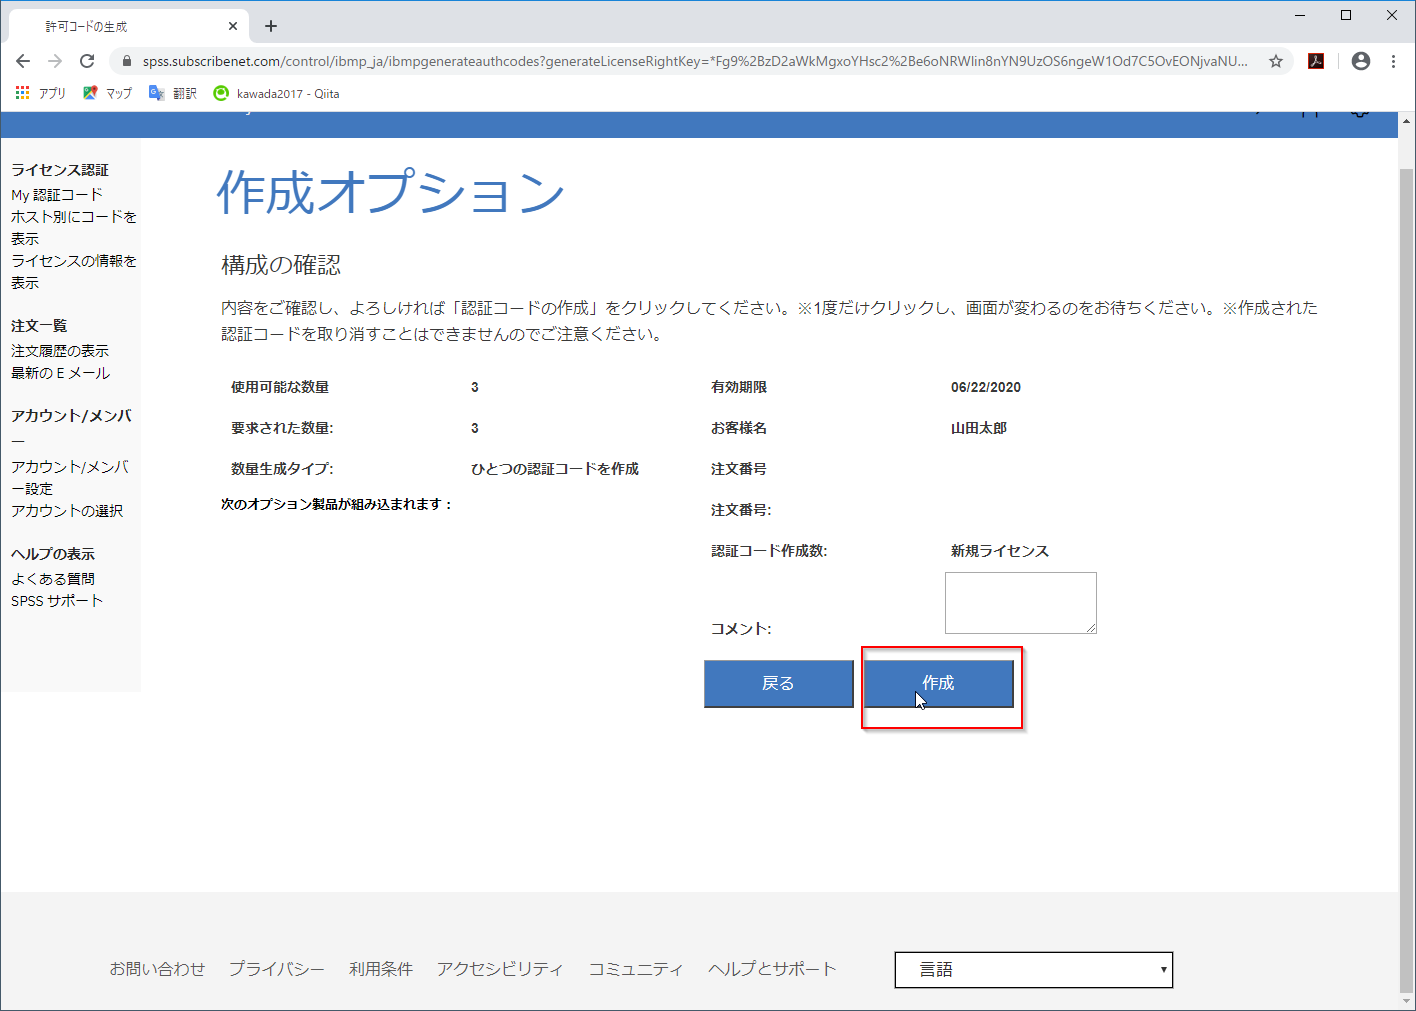Open the My 認証コード sidebar link
Viewport: 1416px width, 1011px height.
pos(57,195)
